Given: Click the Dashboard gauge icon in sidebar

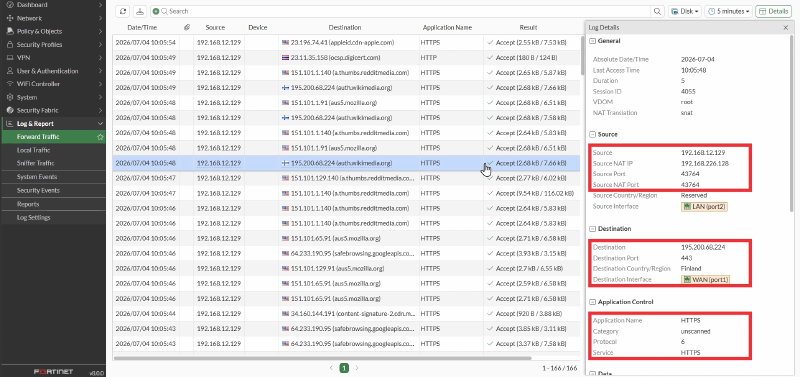Looking at the screenshot, I should coord(10,5).
